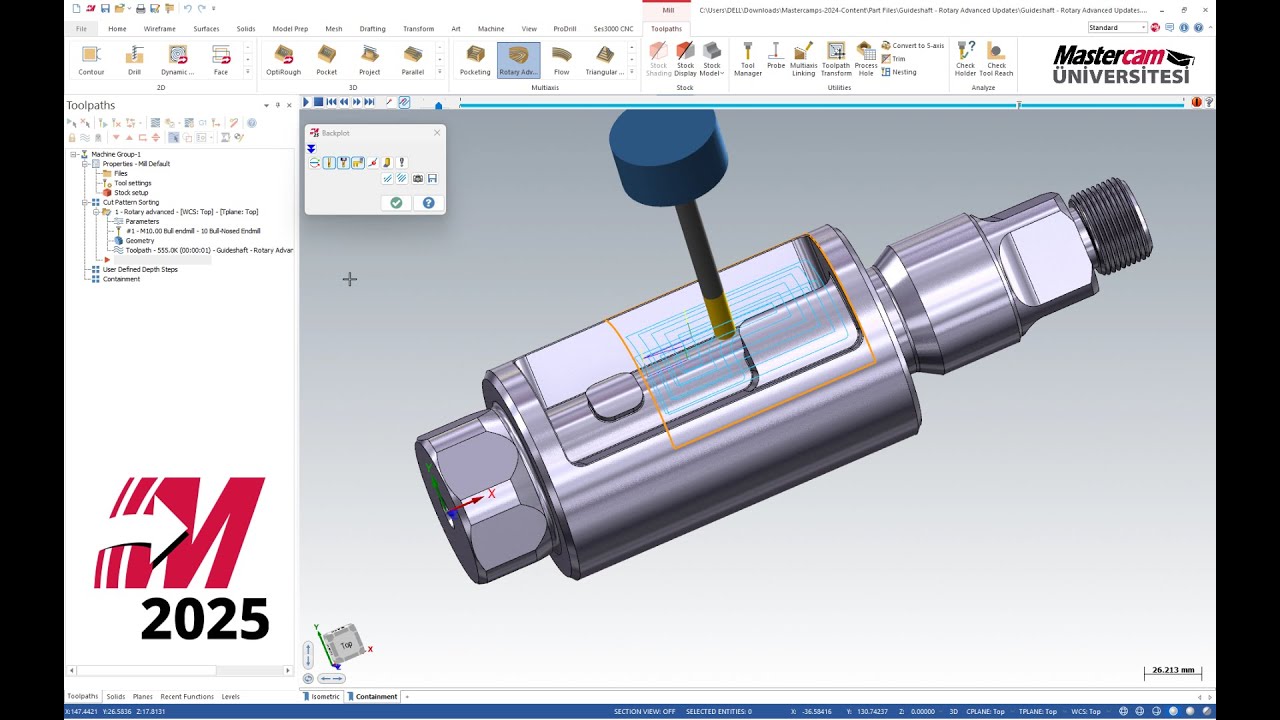The width and height of the screenshot is (1280, 720).
Task: Select the OptiRough 3D toolpath
Action: pos(283,60)
